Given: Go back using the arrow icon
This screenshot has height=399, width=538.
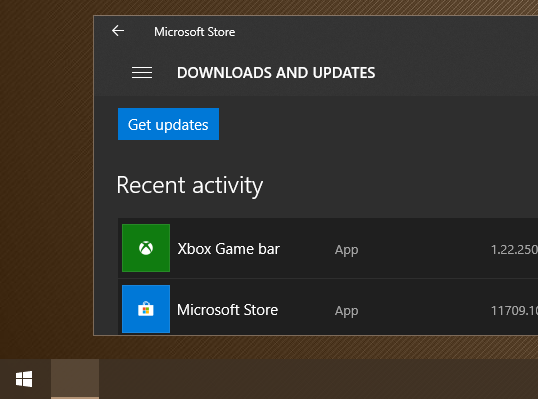Looking at the screenshot, I should click(x=118, y=31).
